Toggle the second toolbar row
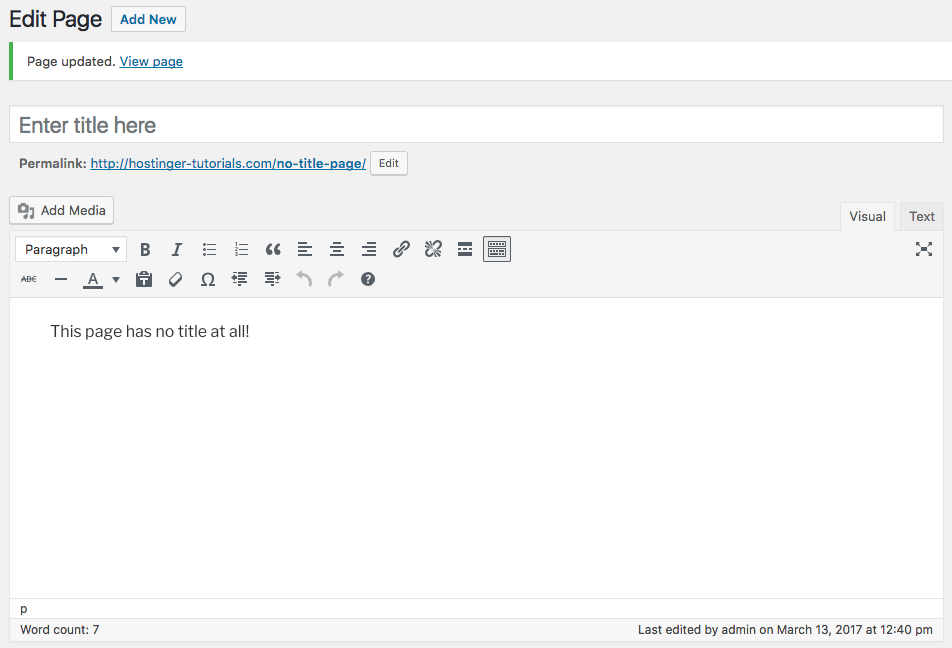952x648 pixels. pyautogui.click(x=497, y=249)
